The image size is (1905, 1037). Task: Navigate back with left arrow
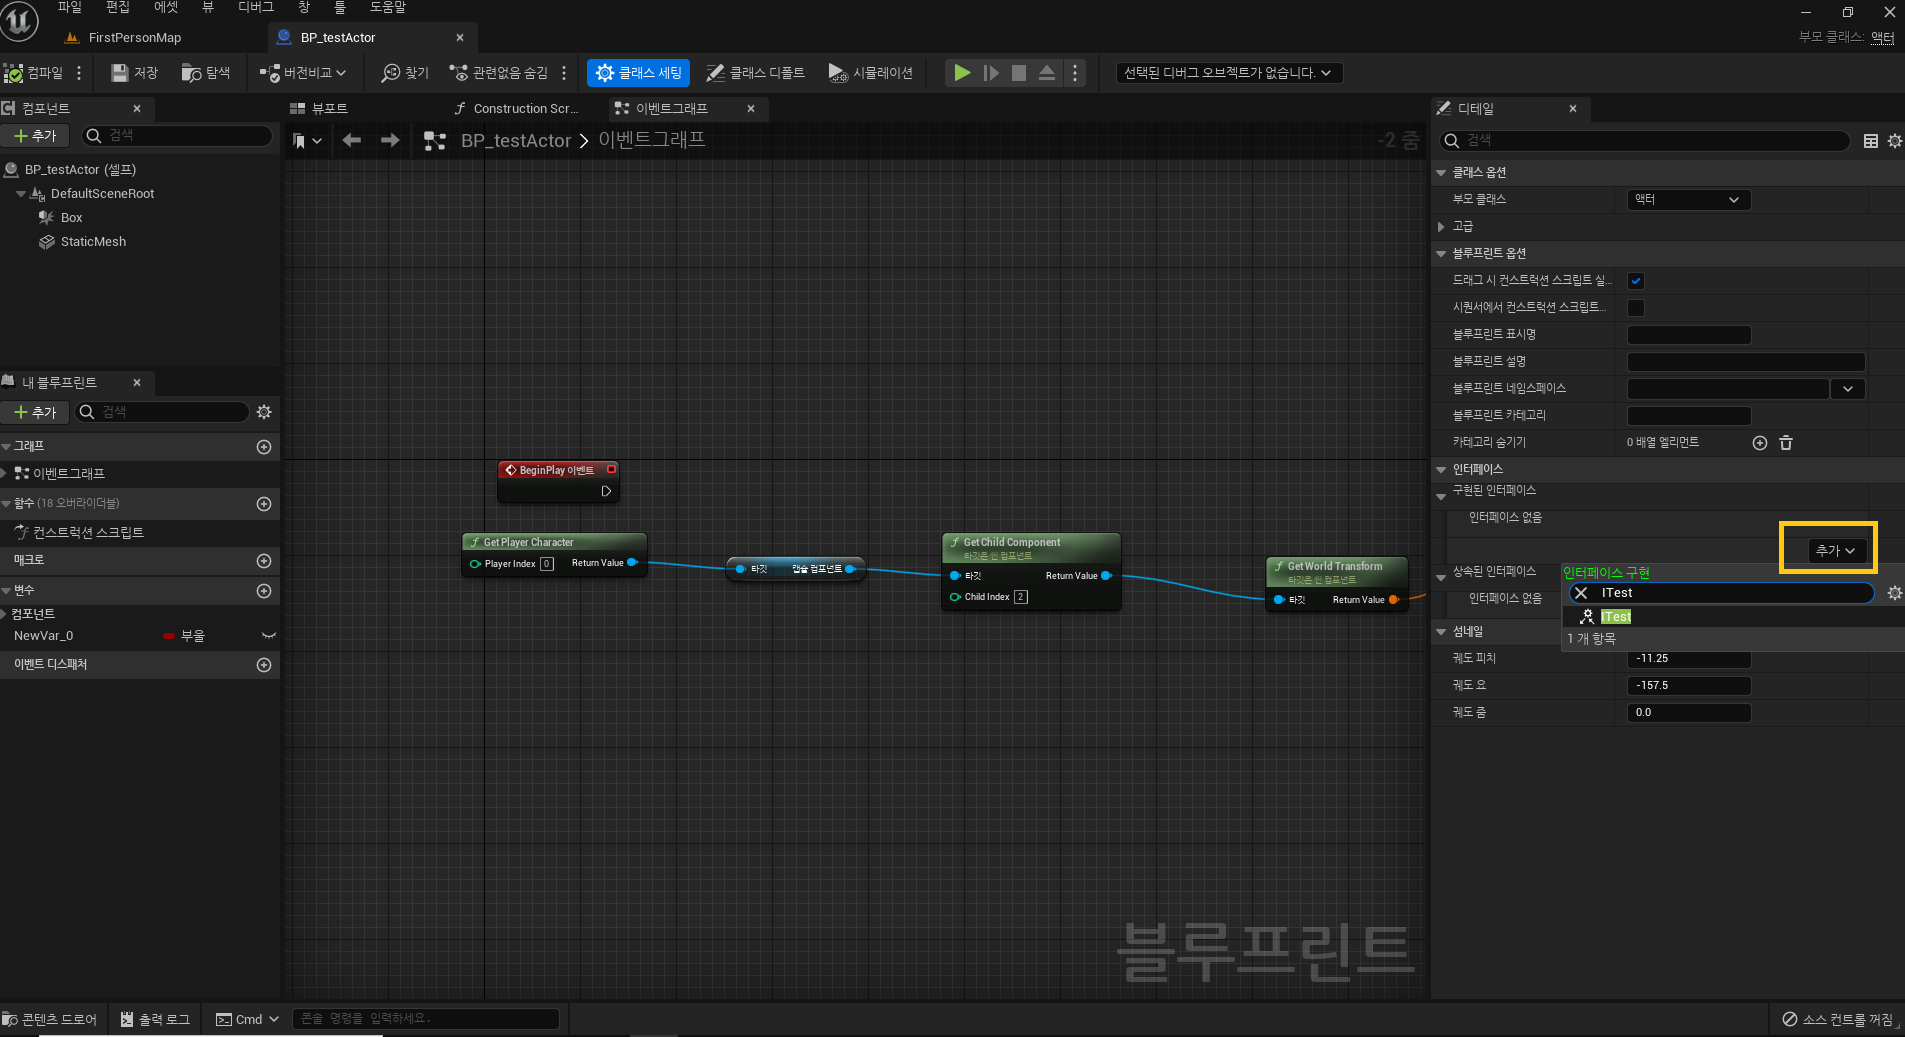[x=351, y=141]
